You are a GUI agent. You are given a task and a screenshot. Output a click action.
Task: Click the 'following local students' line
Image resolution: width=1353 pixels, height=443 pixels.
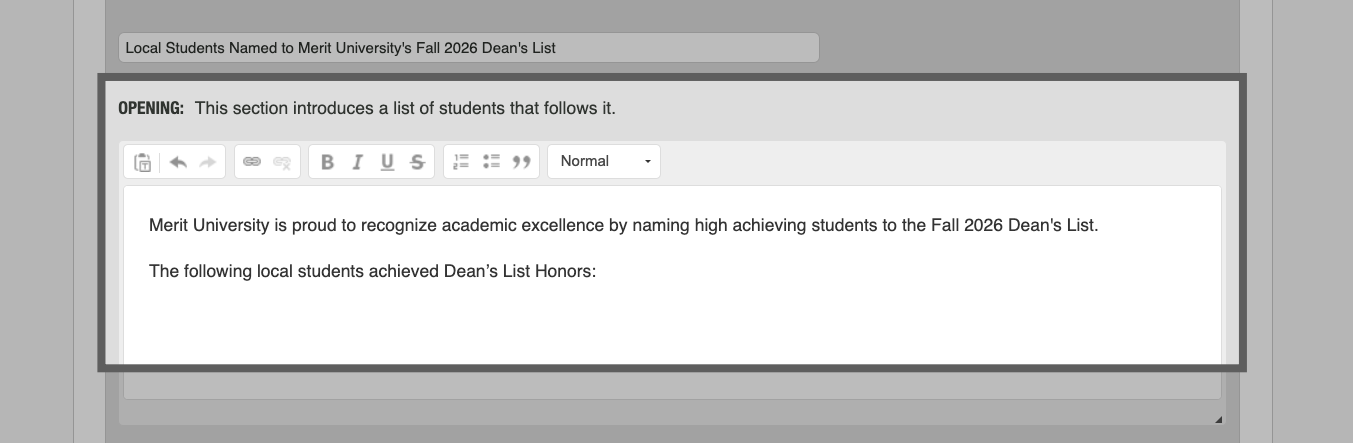372,271
